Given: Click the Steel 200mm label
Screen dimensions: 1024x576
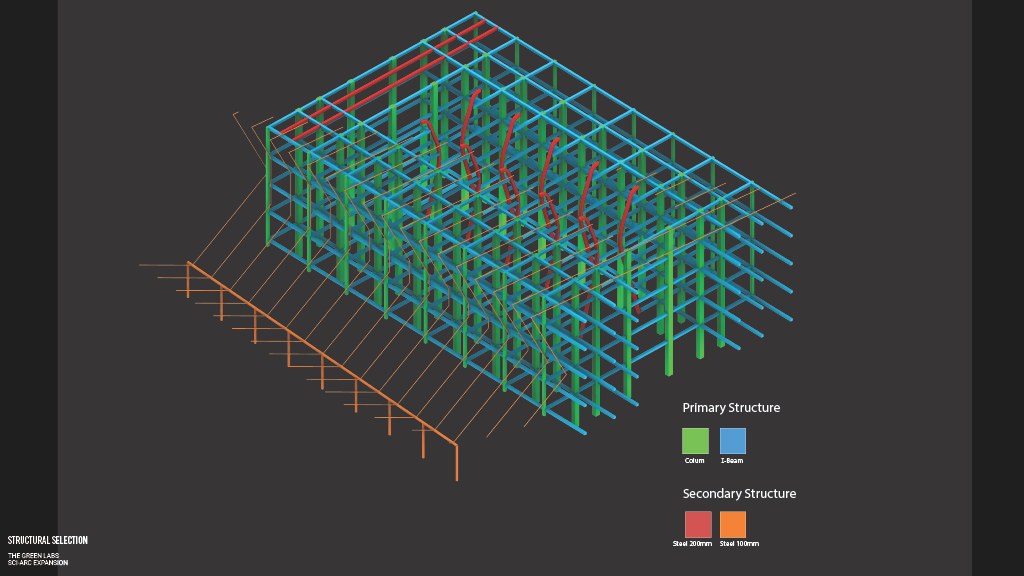Looking at the screenshot, I should [x=692, y=543].
